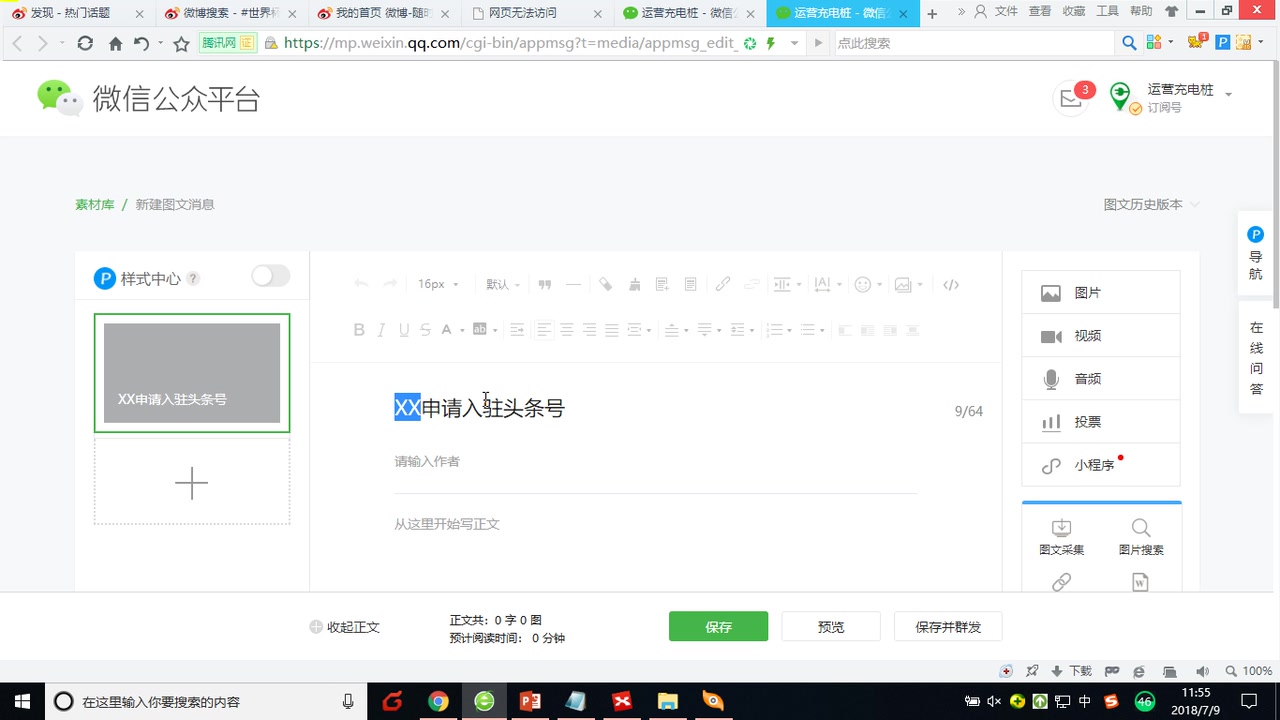Open the 图文采集 article collection tool

(x=1062, y=537)
